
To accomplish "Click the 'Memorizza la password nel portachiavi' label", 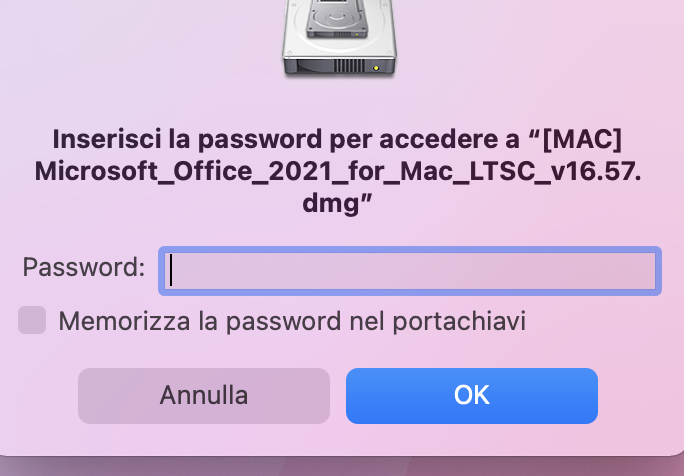I will [x=292, y=321].
